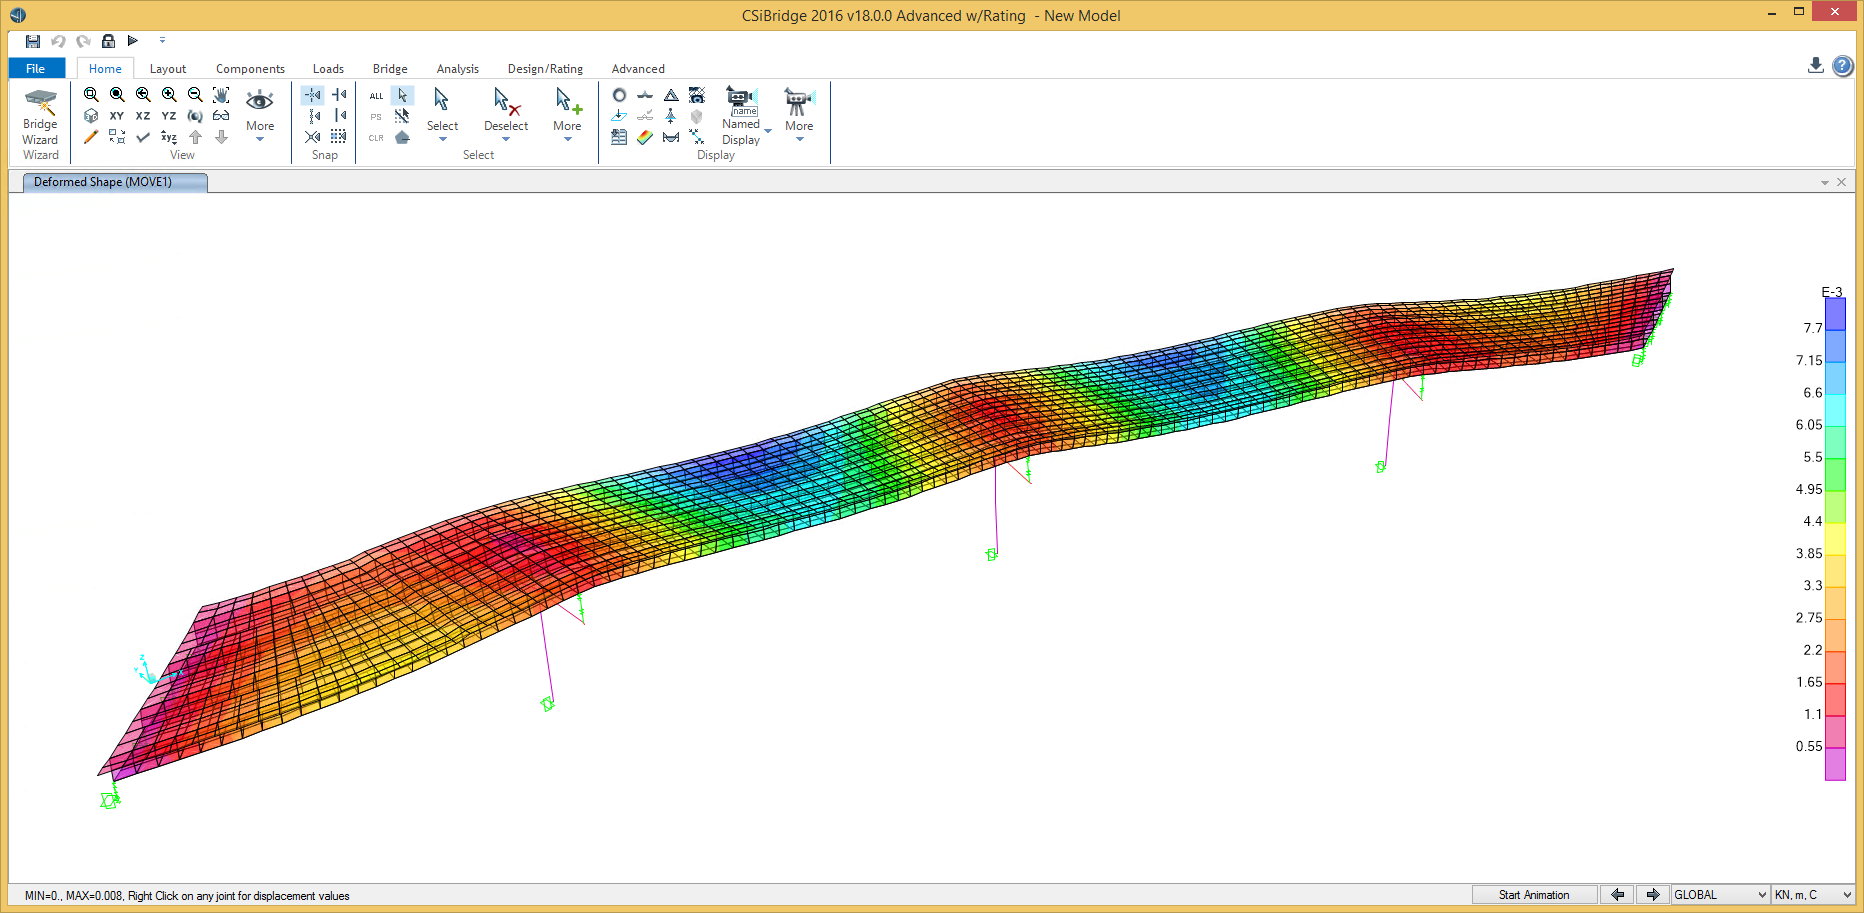Click the Run Analysis play icon
This screenshot has width=1864, height=913.
[x=133, y=41]
